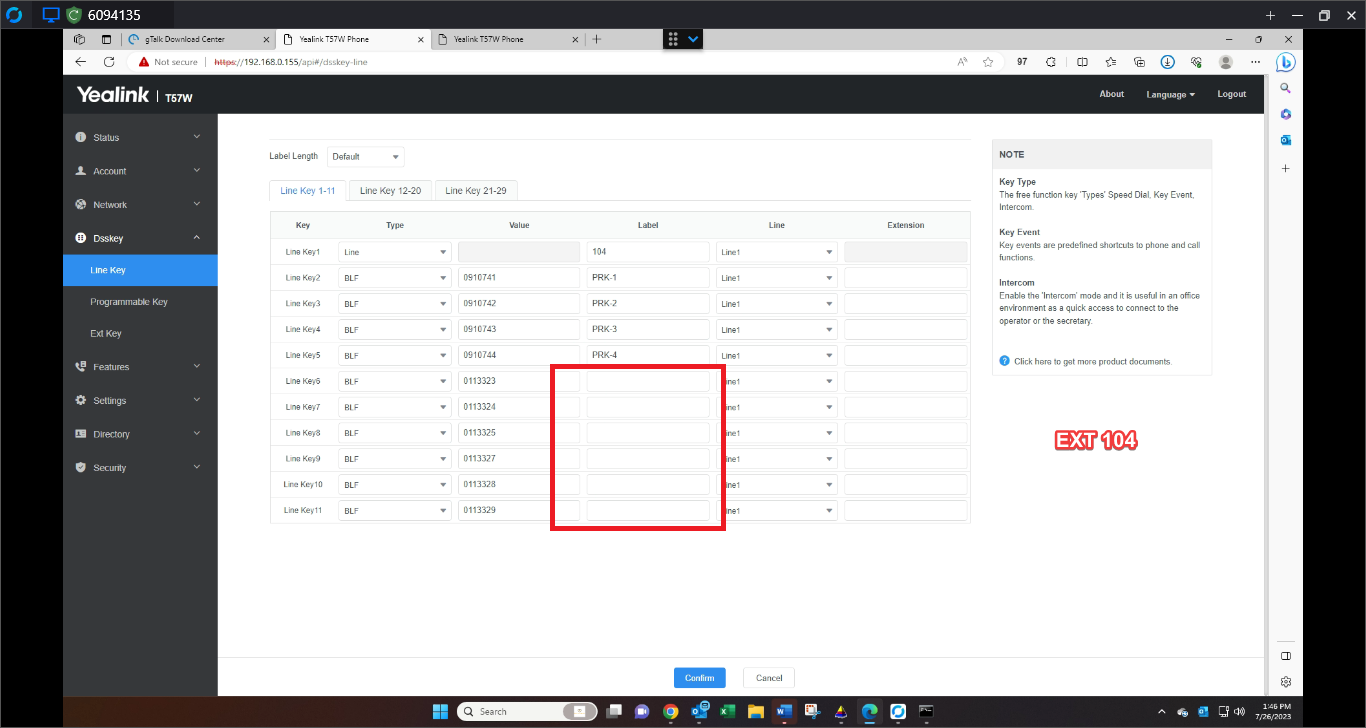This screenshot has width=1366, height=728.
Task: Open the Label Length dropdown
Action: (x=366, y=157)
